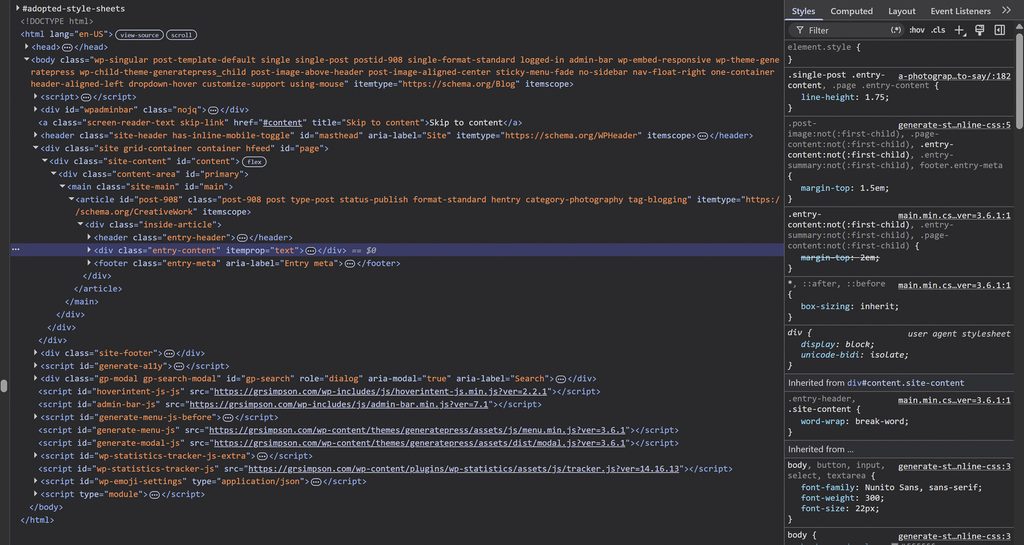Expand the site-header masthead element
1024x545 pixels.
click(36, 135)
